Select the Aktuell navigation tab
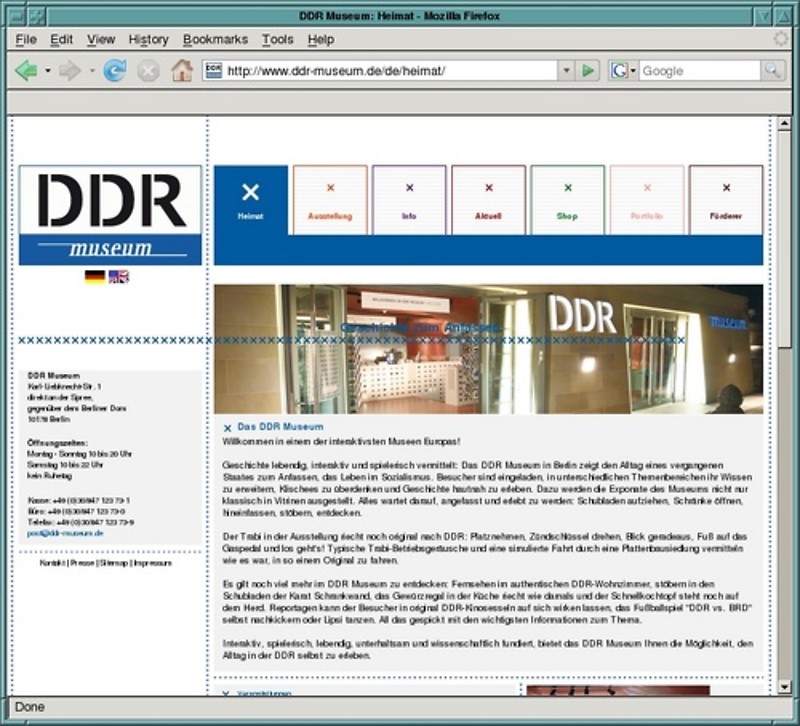The width and height of the screenshot is (800, 726). tap(488, 200)
